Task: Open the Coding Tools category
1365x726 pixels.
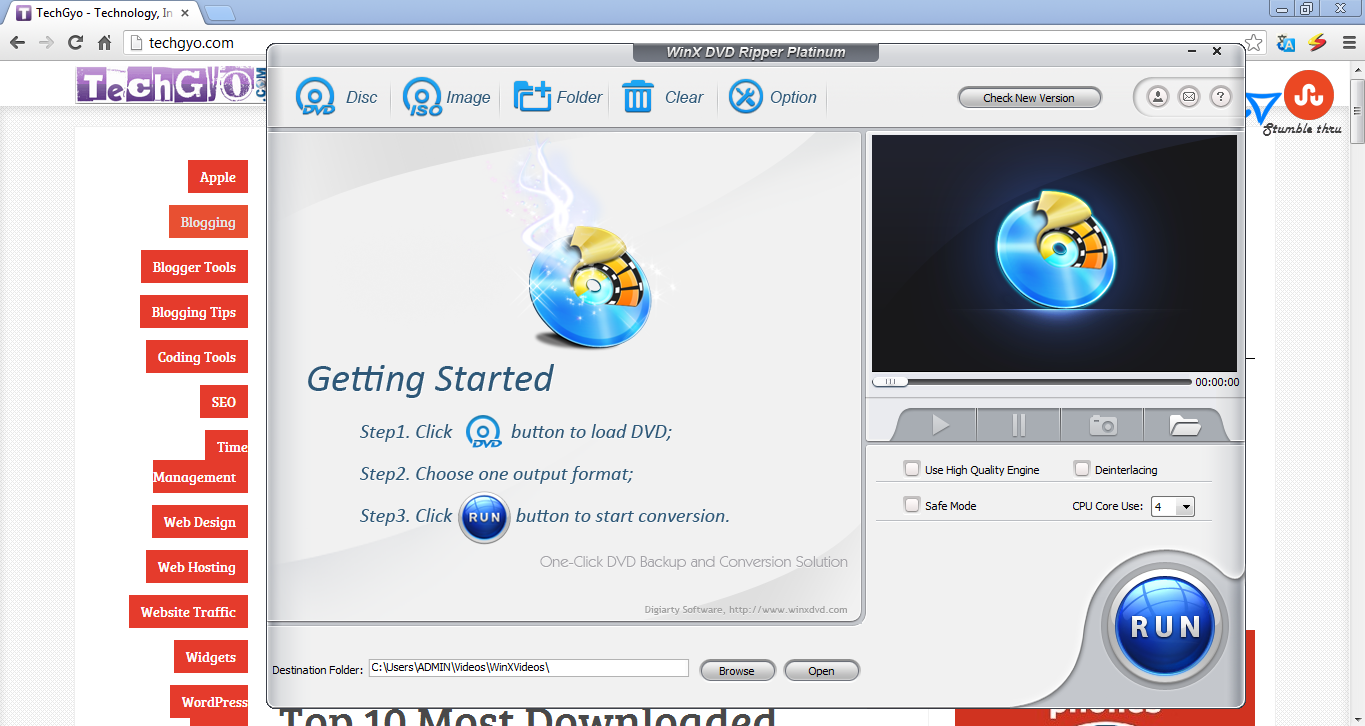Action: pos(197,357)
